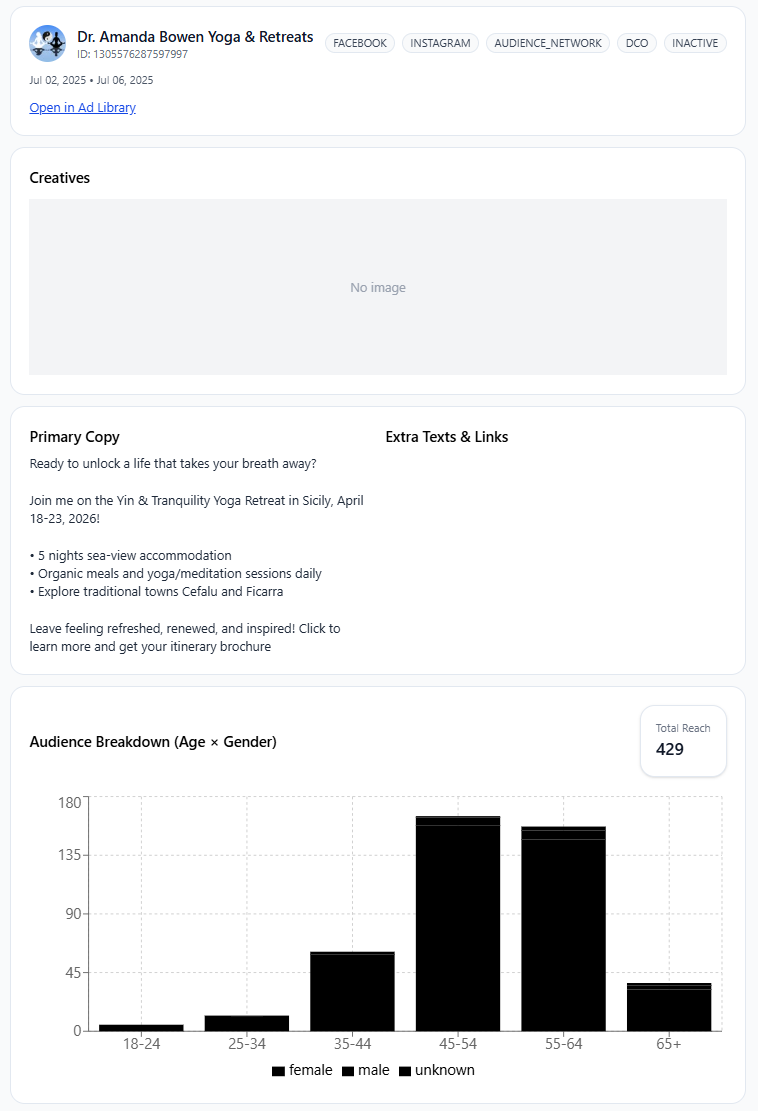Click the Total Reach card
The width and height of the screenshot is (758, 1111).
[x=683, y=741]
